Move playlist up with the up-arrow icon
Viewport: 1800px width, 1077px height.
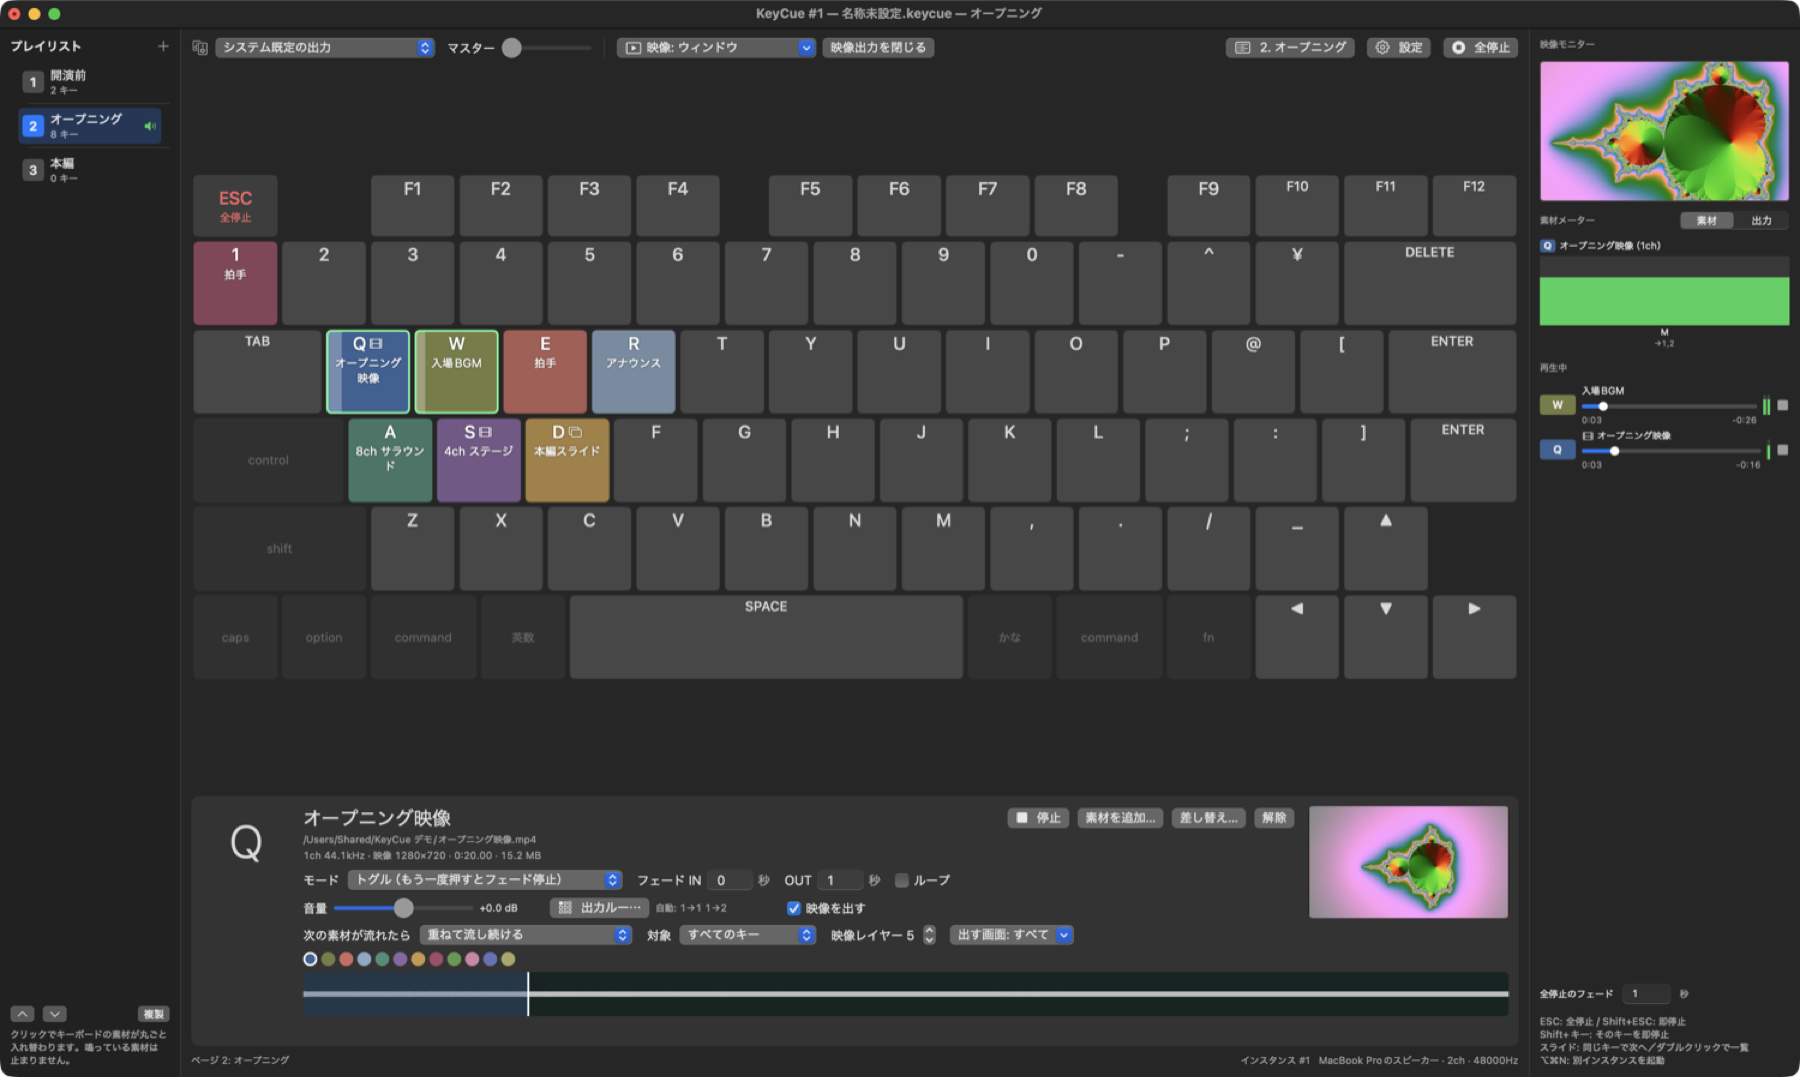(22, 1014)
